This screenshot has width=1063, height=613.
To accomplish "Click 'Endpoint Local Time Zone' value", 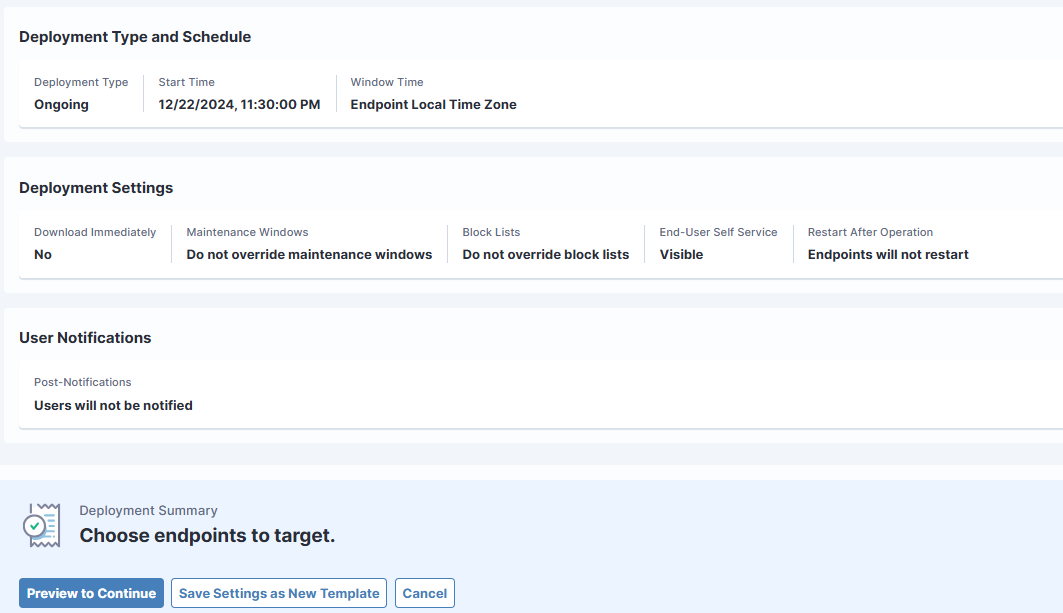I will (x=433, y=104).
